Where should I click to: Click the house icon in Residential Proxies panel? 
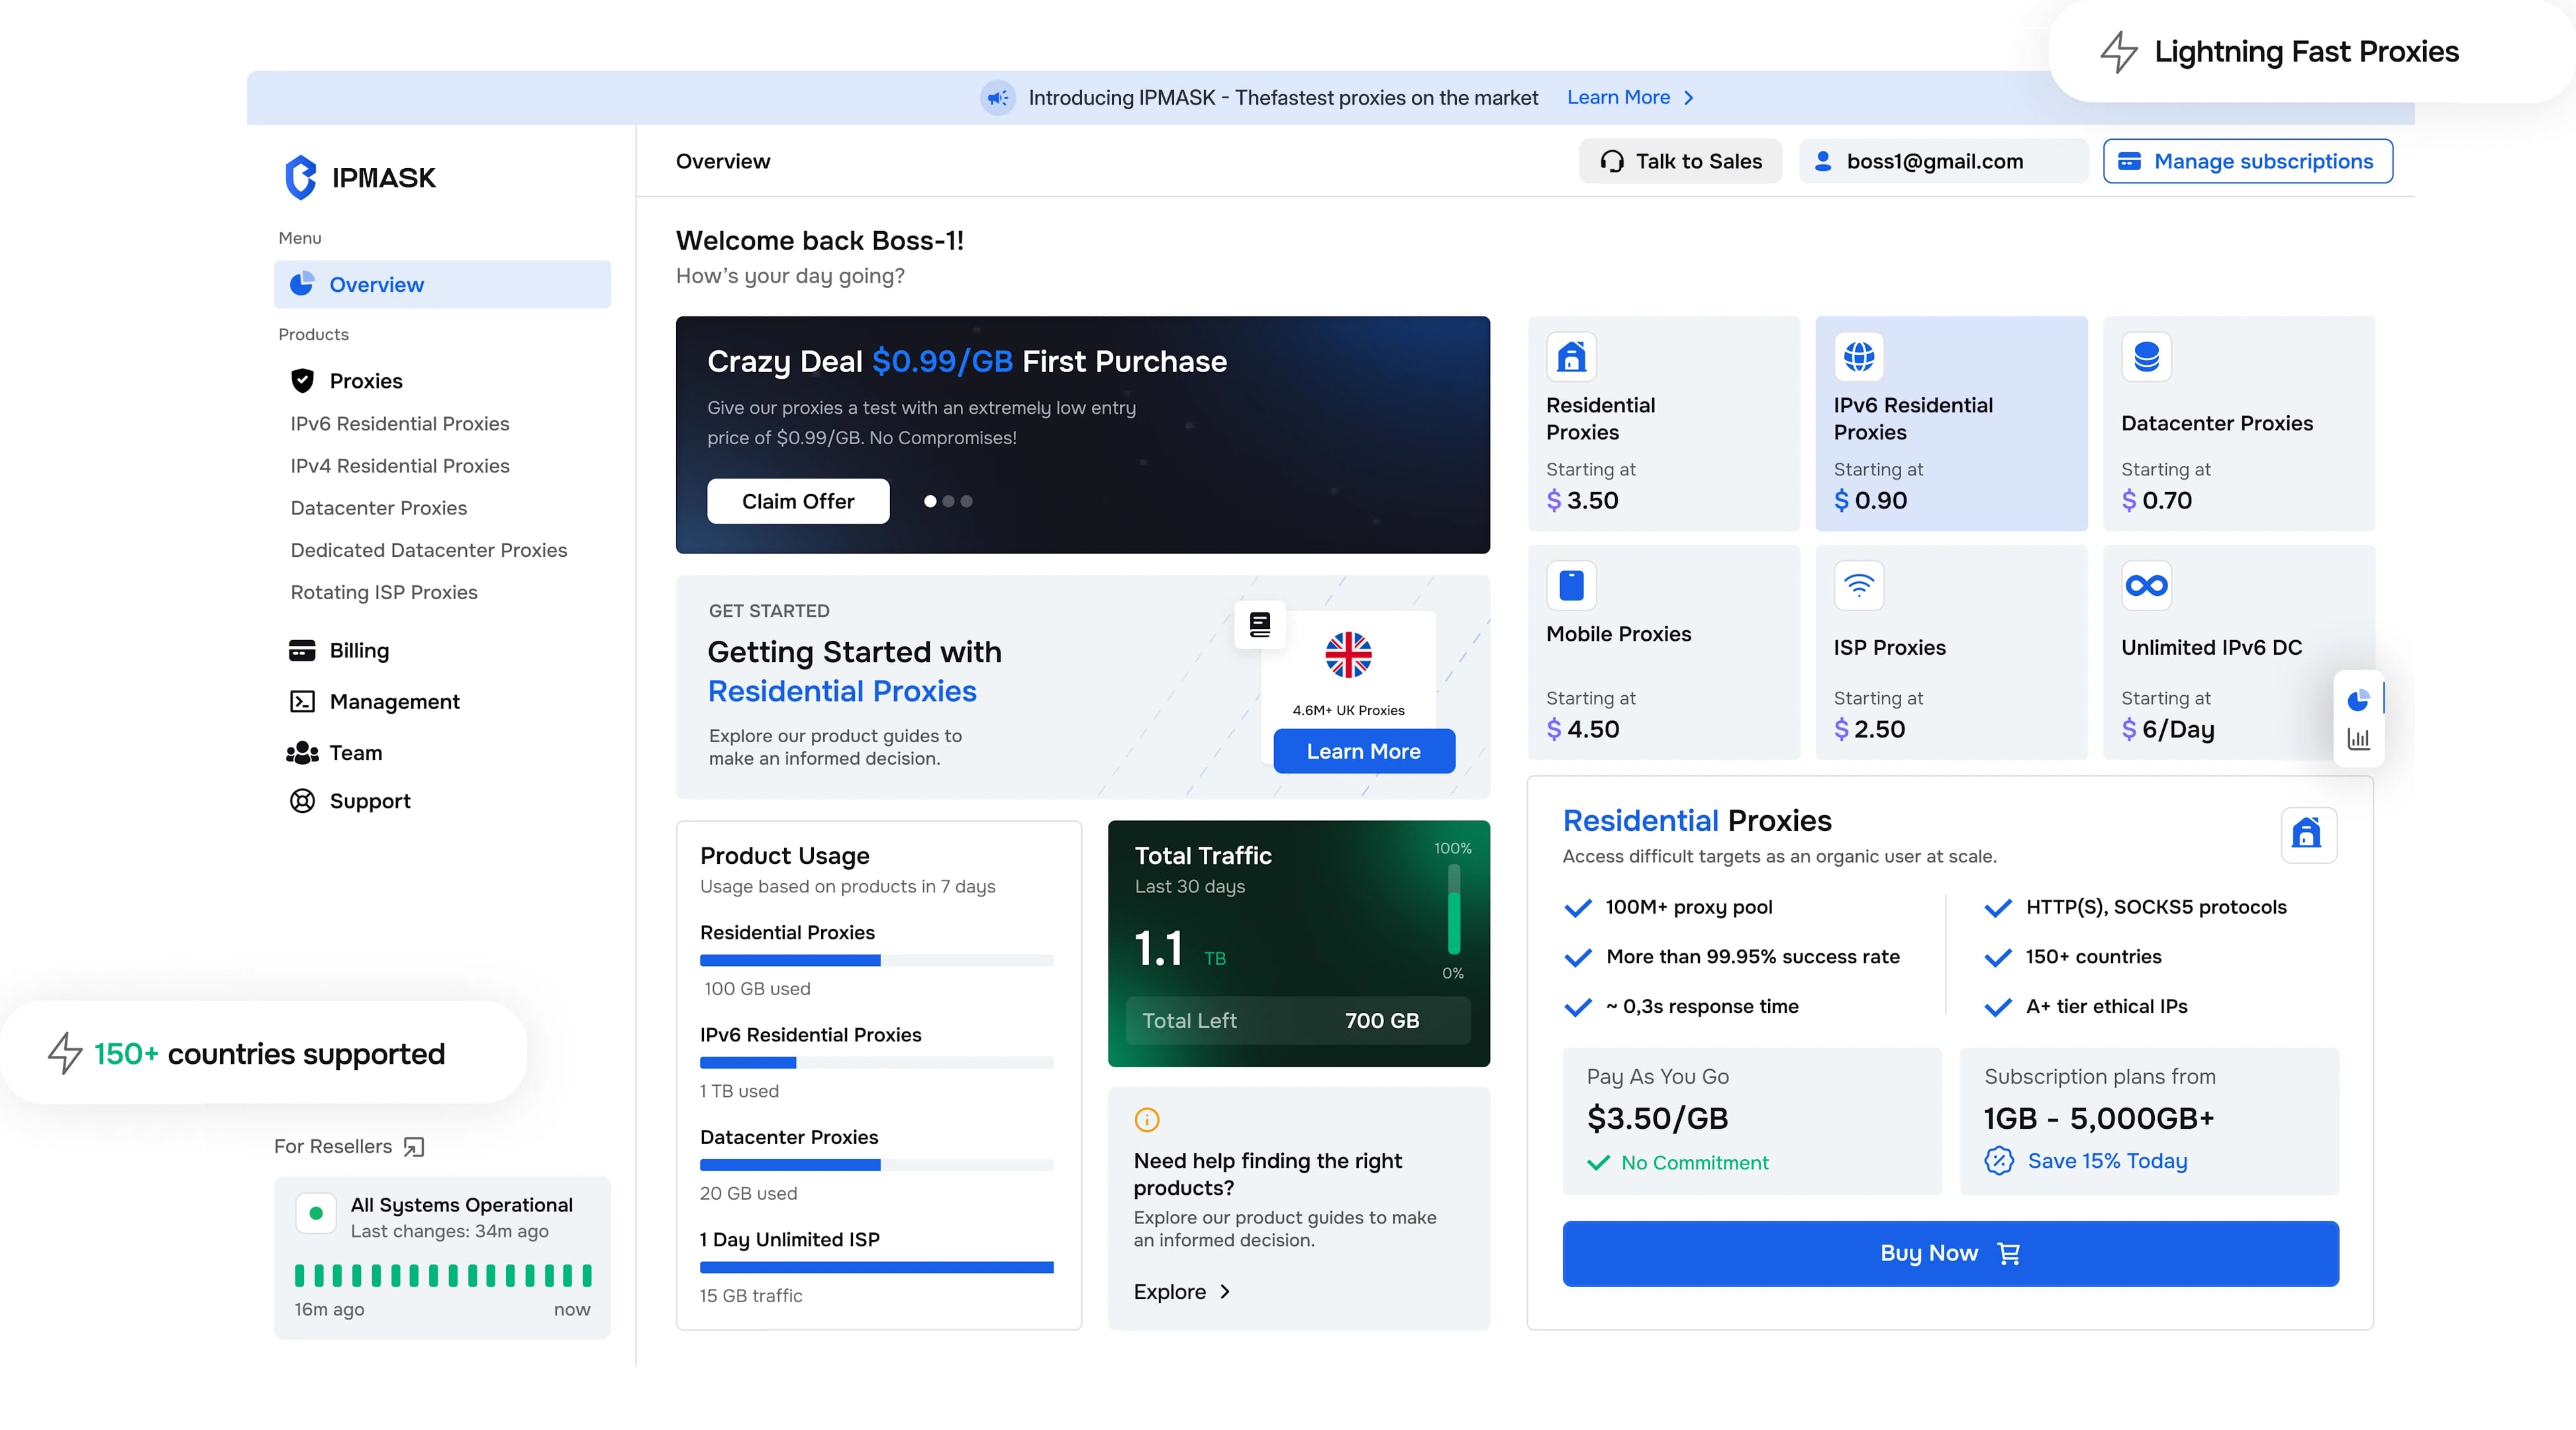pos(2309,834)
